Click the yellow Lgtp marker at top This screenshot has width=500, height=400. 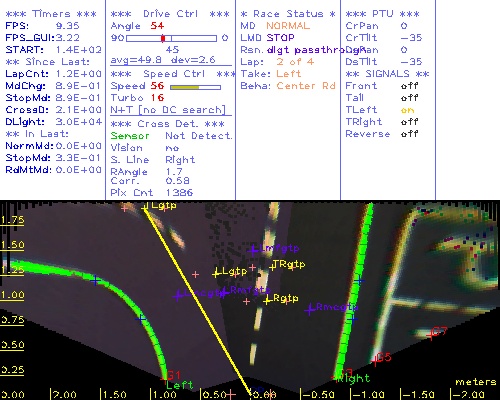point(145,208)
